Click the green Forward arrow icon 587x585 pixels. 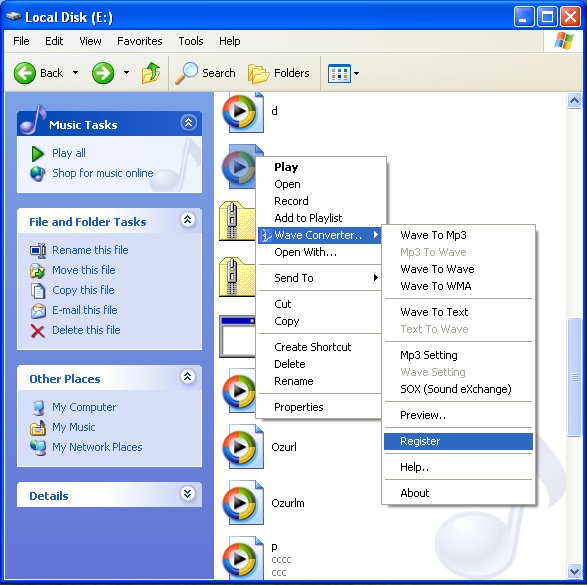coord(103,73)
